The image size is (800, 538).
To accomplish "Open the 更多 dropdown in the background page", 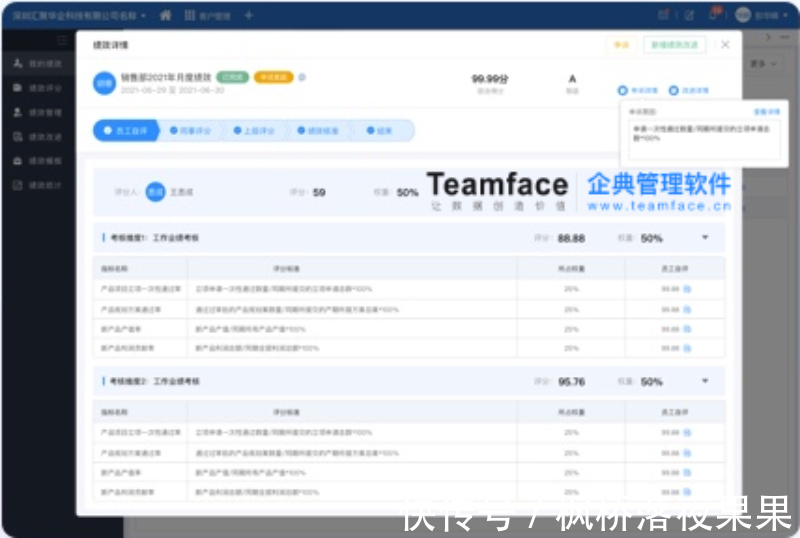I will [763, 63].
